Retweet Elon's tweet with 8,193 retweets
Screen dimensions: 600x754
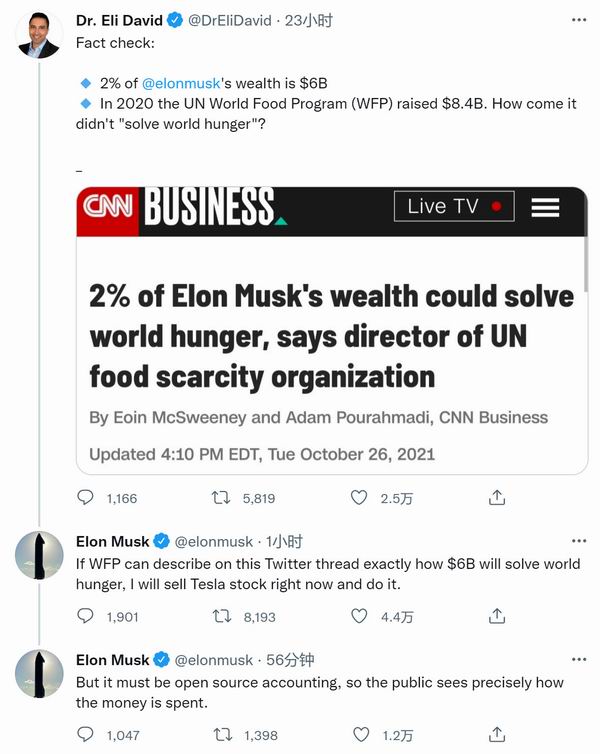pos(223,617)
